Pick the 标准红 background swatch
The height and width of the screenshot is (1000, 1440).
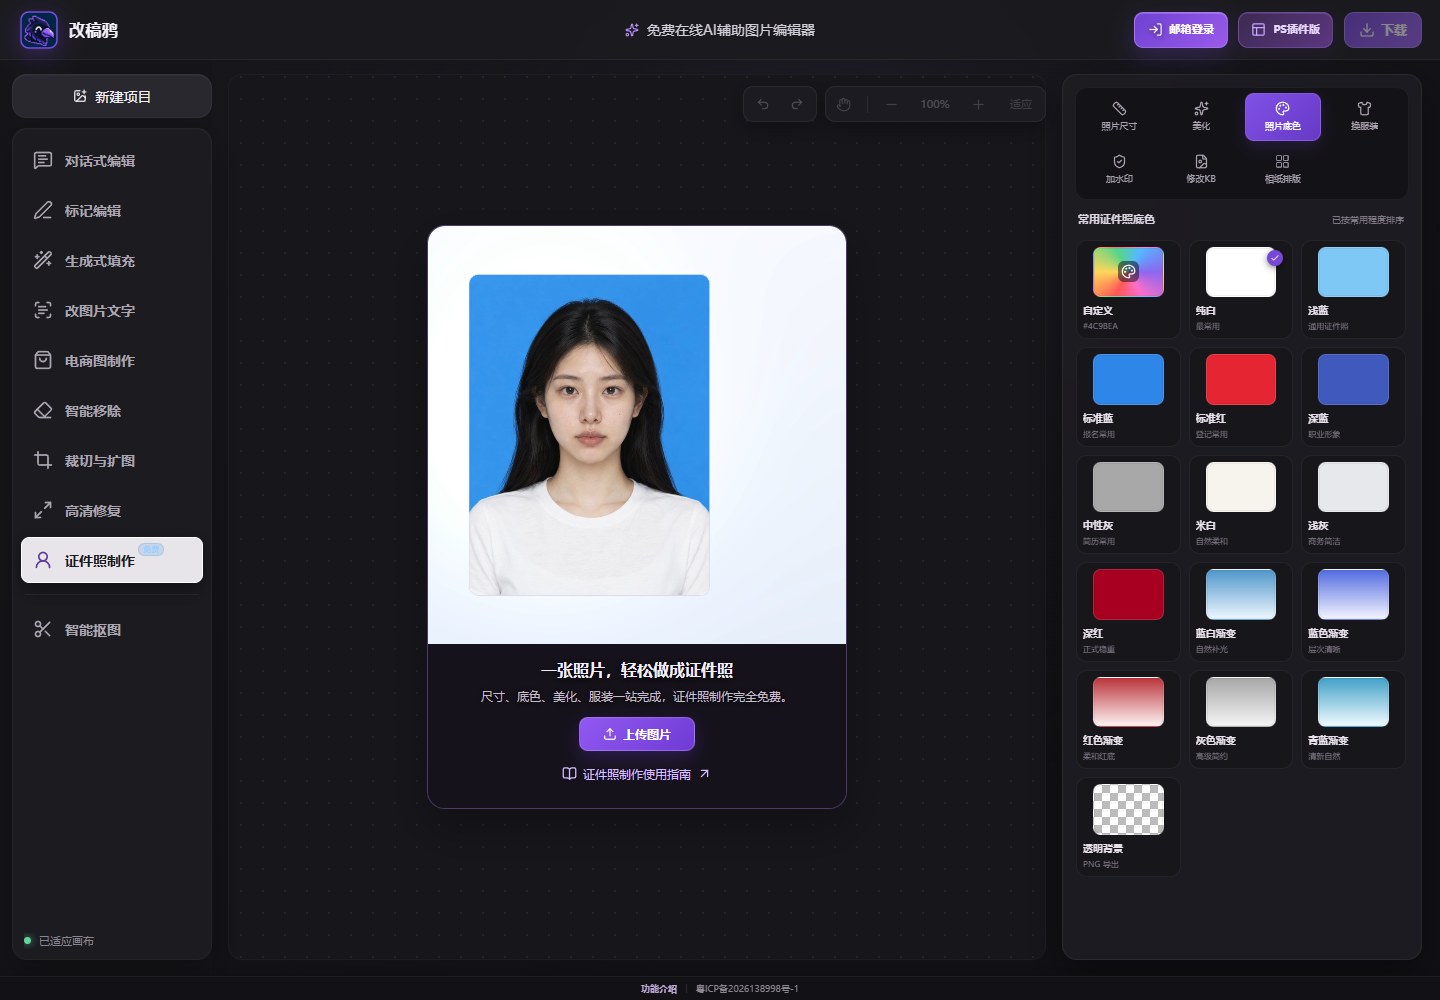(x=1241, y=397)
